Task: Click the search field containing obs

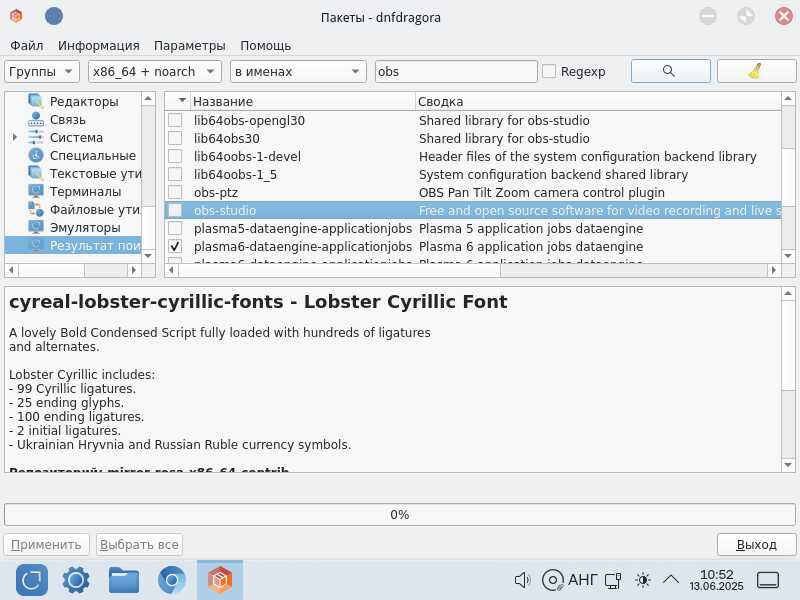Action: [x=456, y=71]
